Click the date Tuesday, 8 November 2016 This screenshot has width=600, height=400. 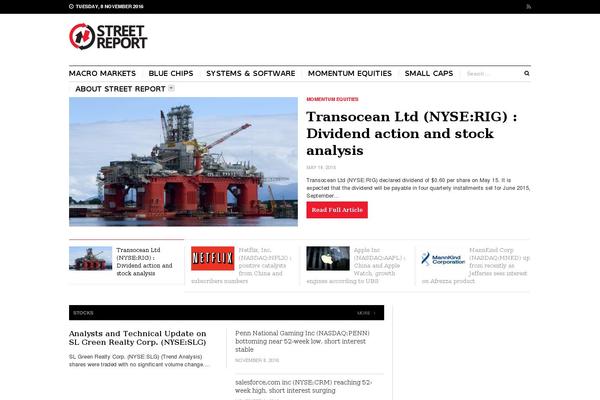[x=109, y=7]
